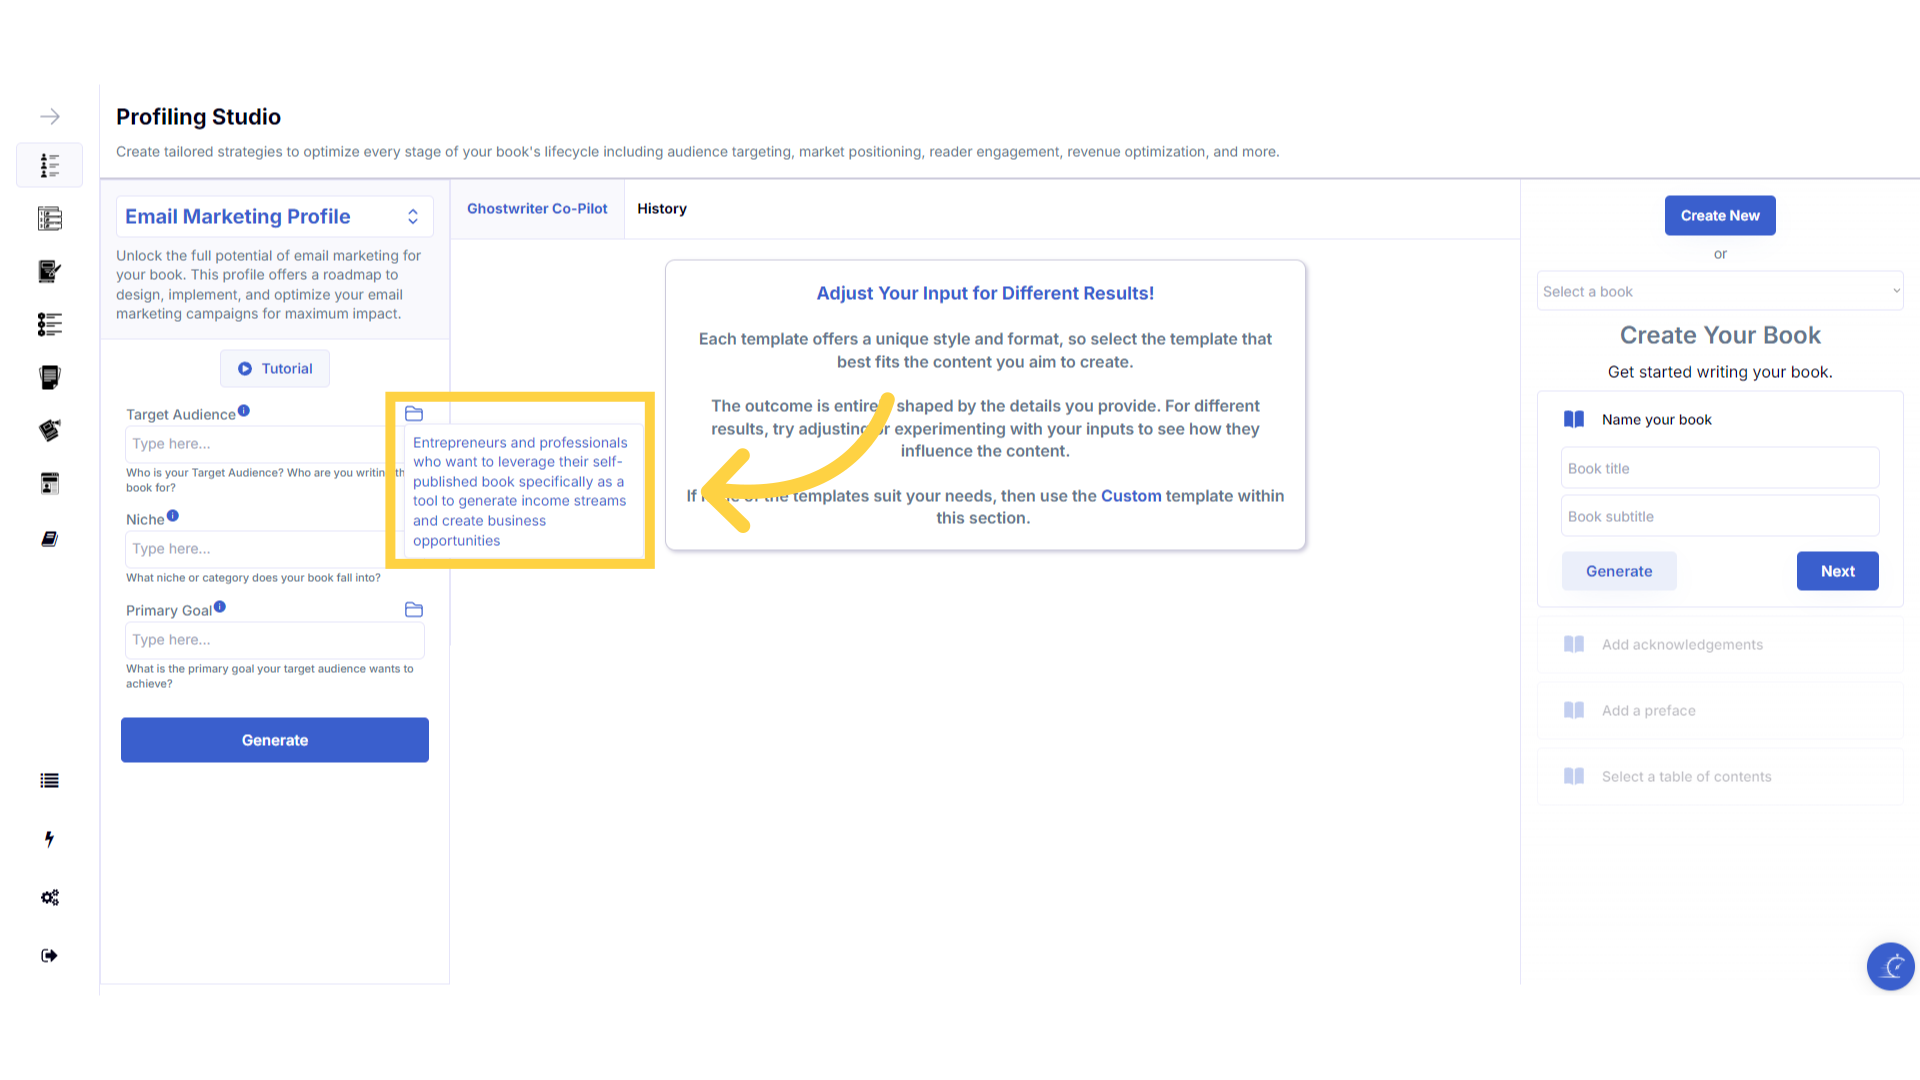1920x1080 pixels.
Task: Click the Book title input field
Action: click(x=1720, y=468)
